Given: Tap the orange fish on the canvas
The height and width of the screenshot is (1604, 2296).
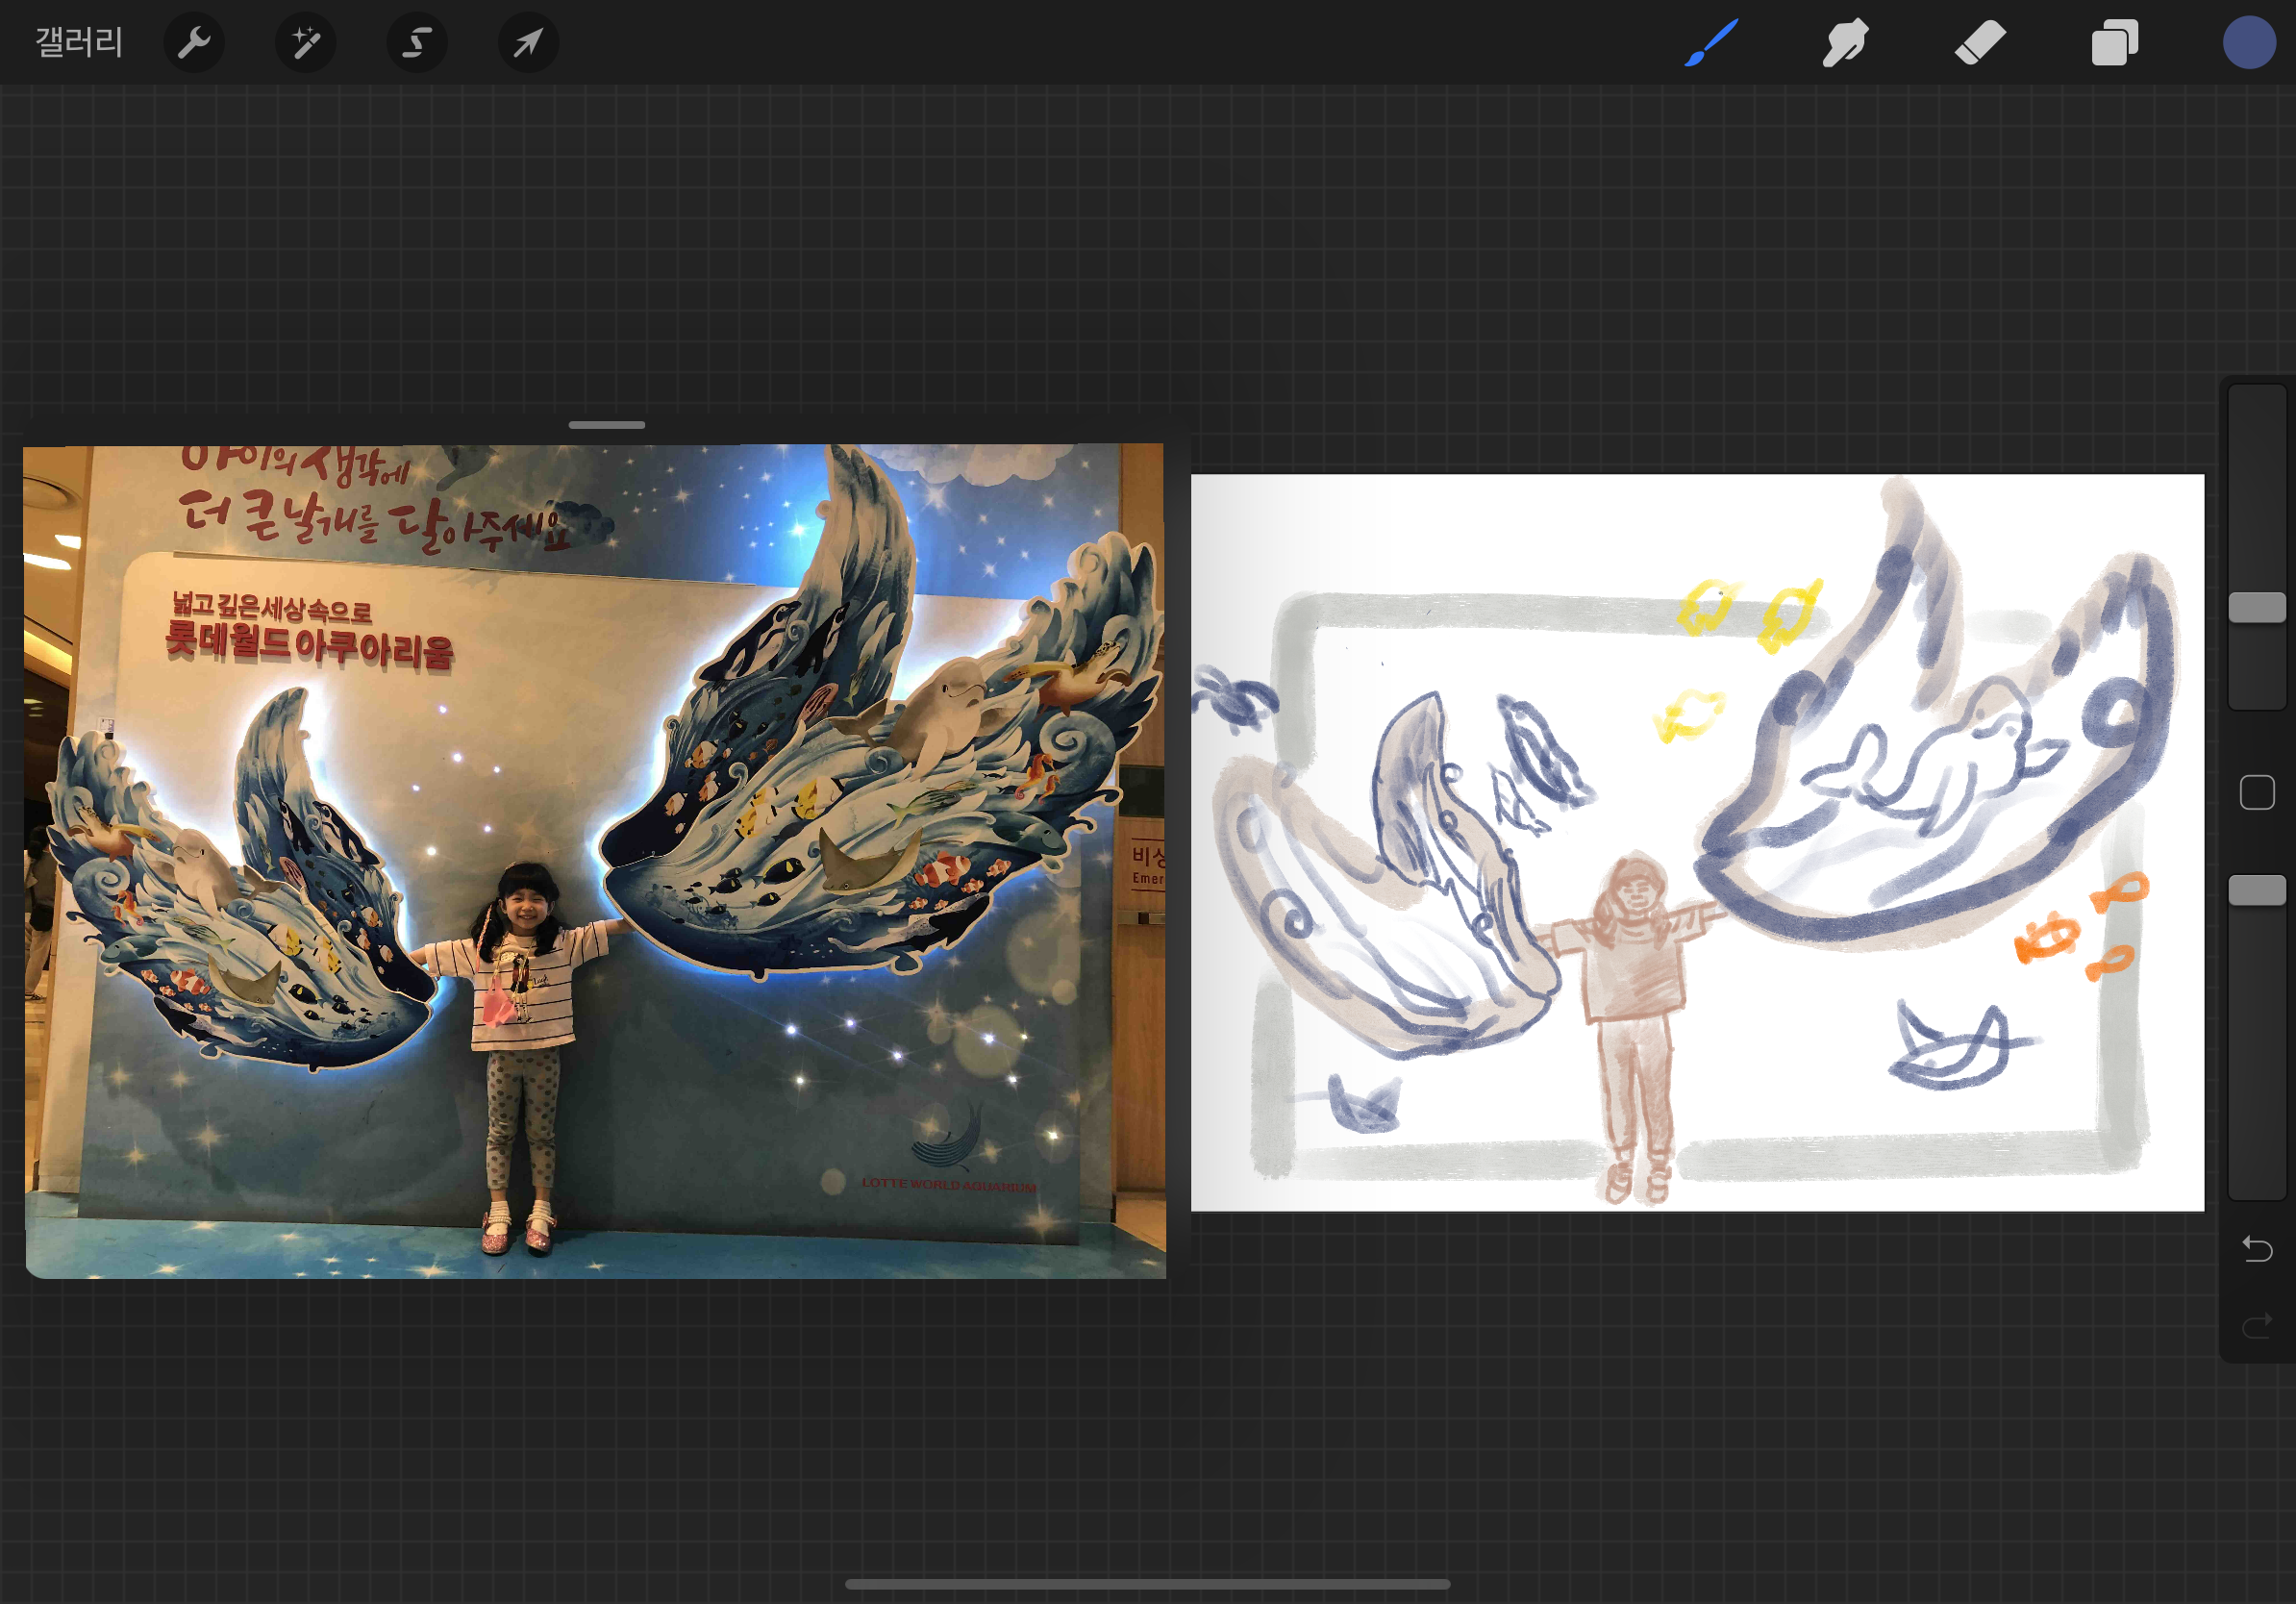Looking at the screenshot, I should pyautogui.click(x=2047, y=938).
